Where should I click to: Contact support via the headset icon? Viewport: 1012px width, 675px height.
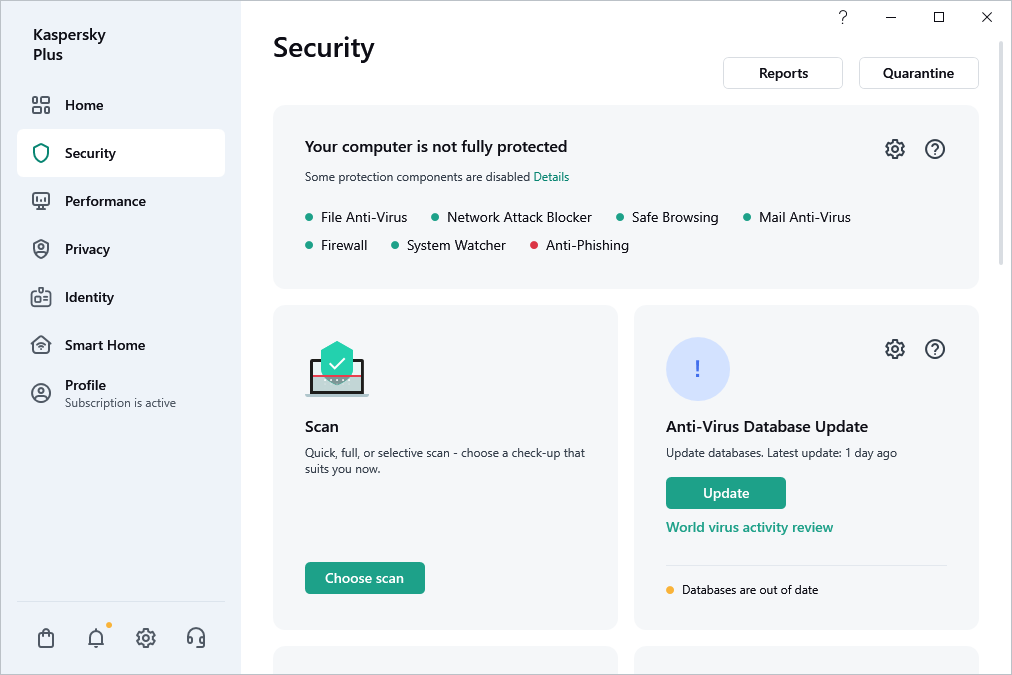click(195, 637)
